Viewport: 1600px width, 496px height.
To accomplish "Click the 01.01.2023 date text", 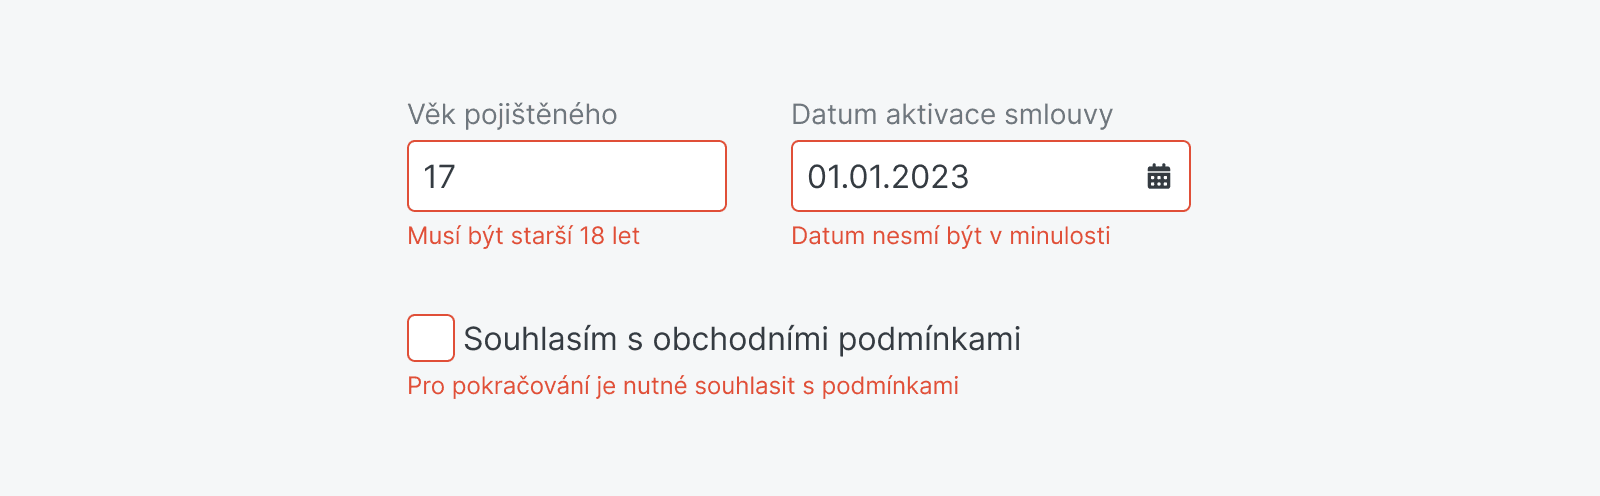I will (x=888, y=177).
